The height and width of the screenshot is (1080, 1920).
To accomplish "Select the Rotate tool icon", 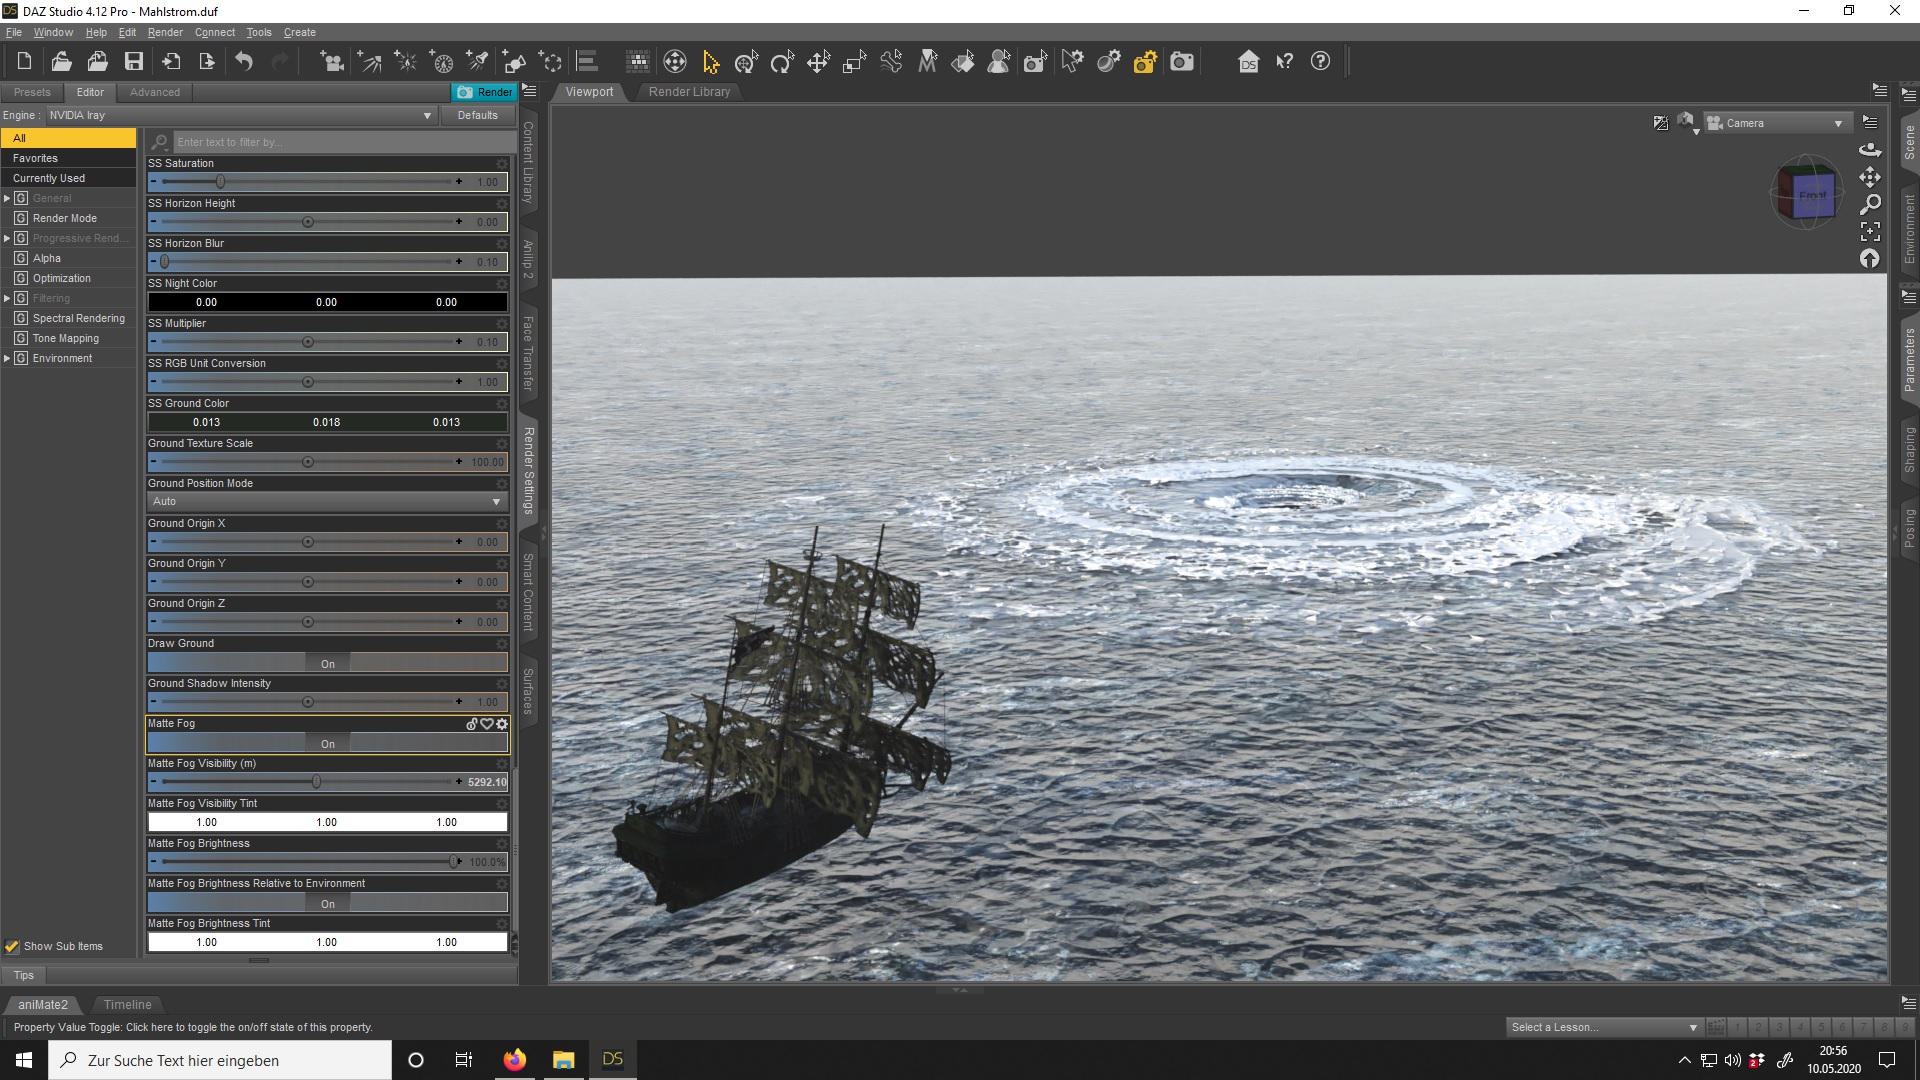I will 782,62.
